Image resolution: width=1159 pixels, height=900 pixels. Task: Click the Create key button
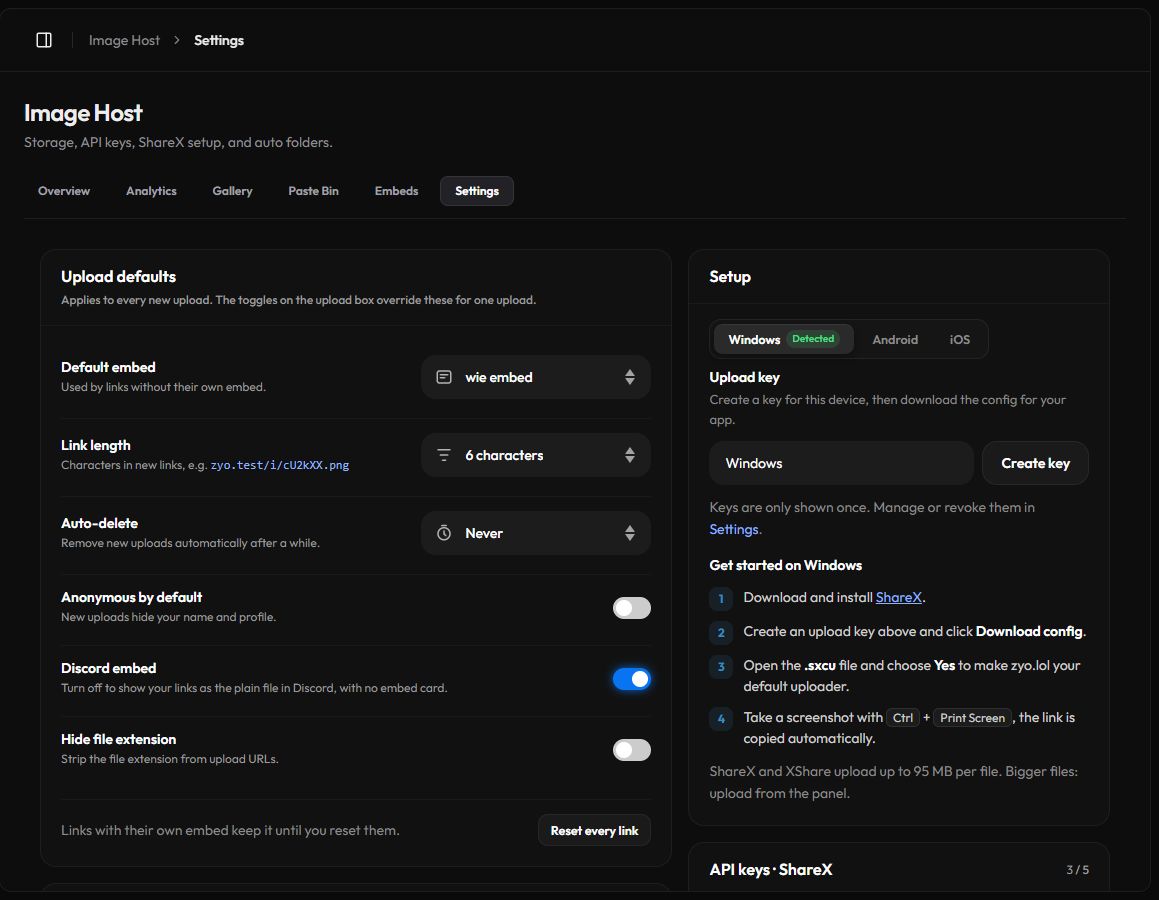pyautogui.click(x=1035, y=463)
